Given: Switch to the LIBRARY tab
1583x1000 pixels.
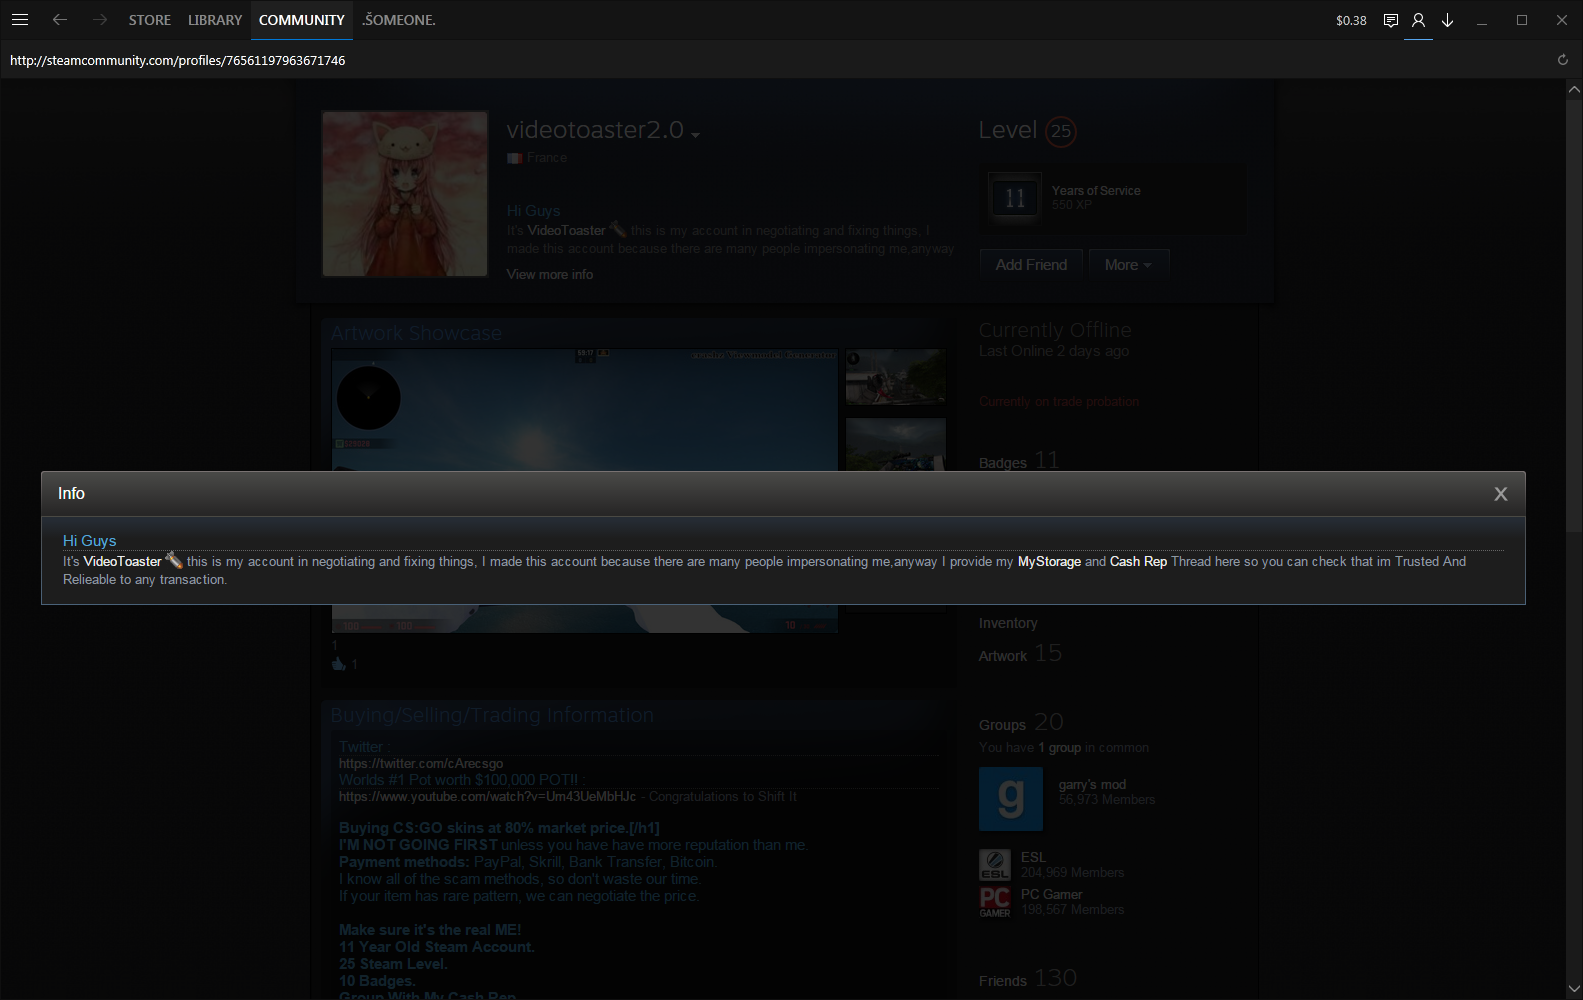Looking at the screenshot, I should coord(215,20).
